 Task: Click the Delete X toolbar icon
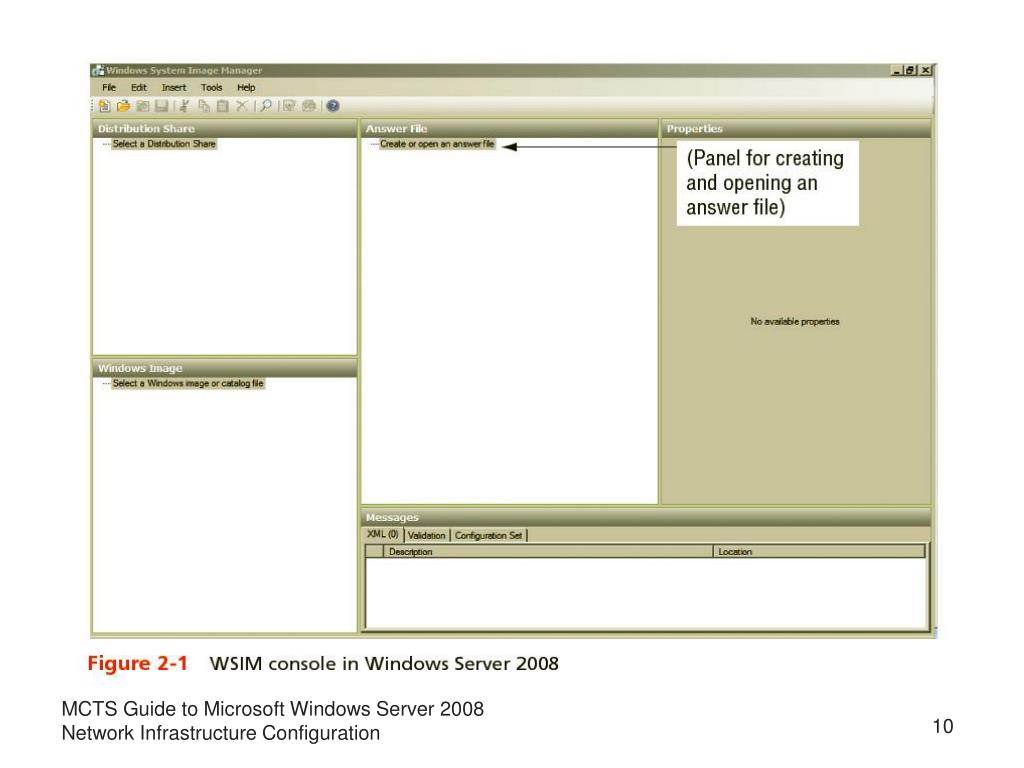(x=242, y=106)
